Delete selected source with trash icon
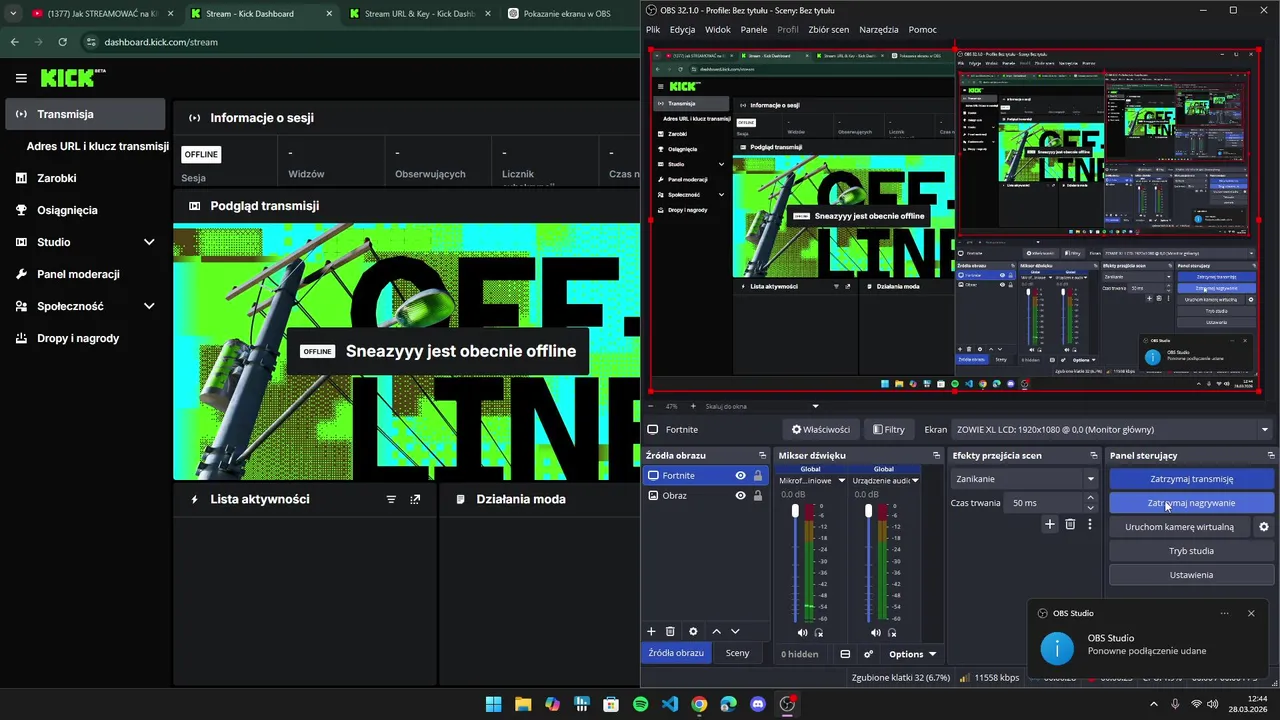This screenshot has height=720, width=1280. [670, 631]
